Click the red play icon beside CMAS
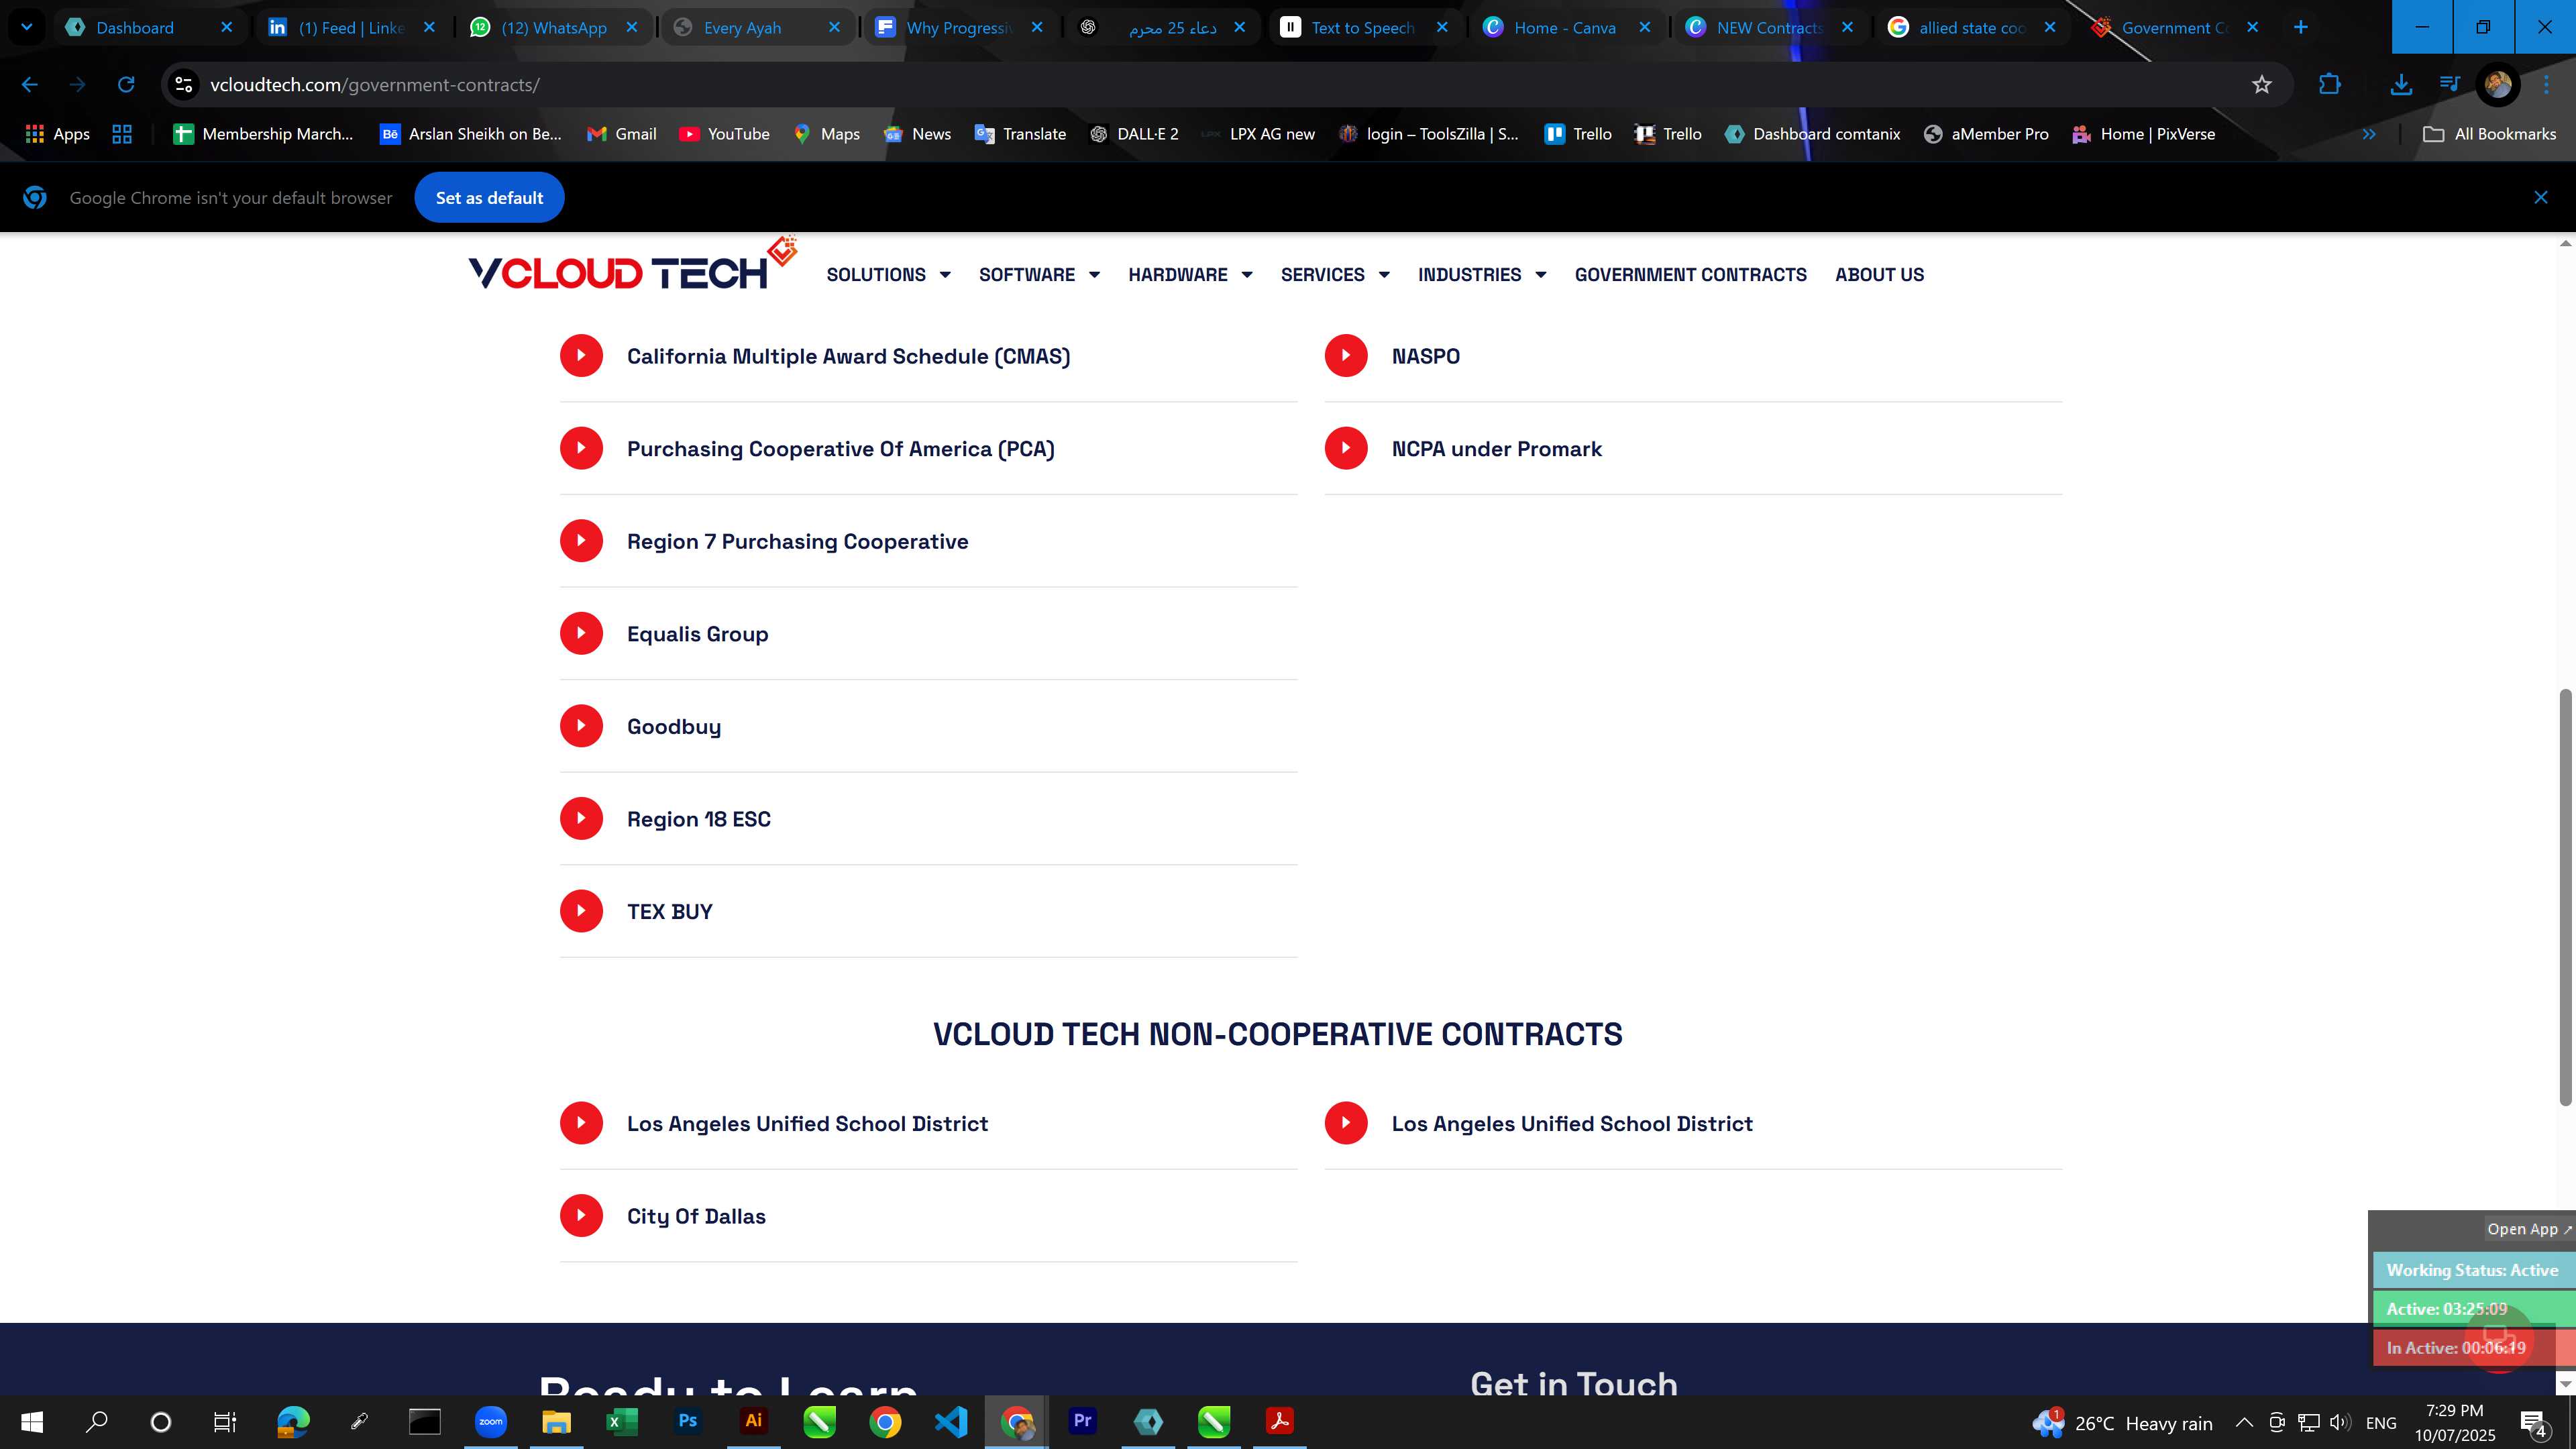The image size is (2576, 1449). tap(581, 356)
